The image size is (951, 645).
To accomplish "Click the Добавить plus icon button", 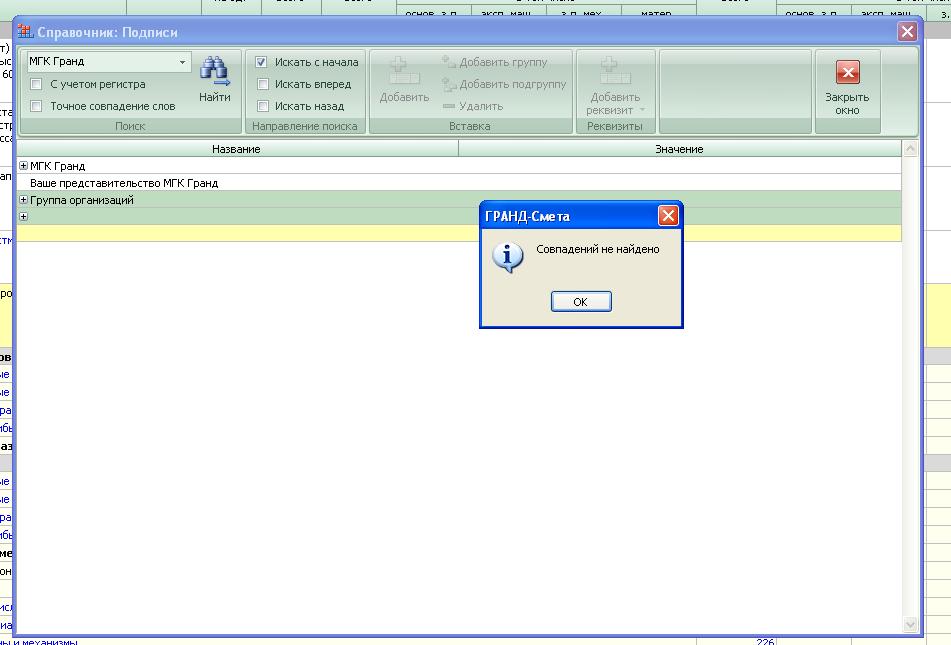I will 404,71.
